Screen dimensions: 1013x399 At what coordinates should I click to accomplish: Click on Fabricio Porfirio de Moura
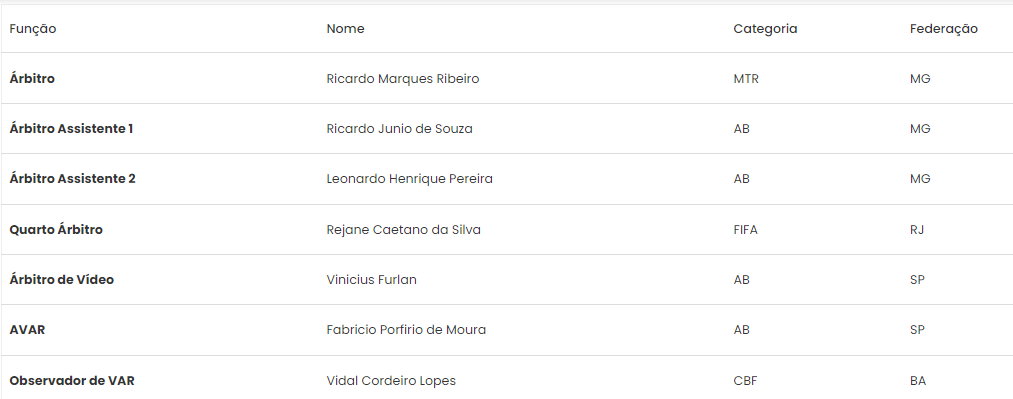click(406, 330)
